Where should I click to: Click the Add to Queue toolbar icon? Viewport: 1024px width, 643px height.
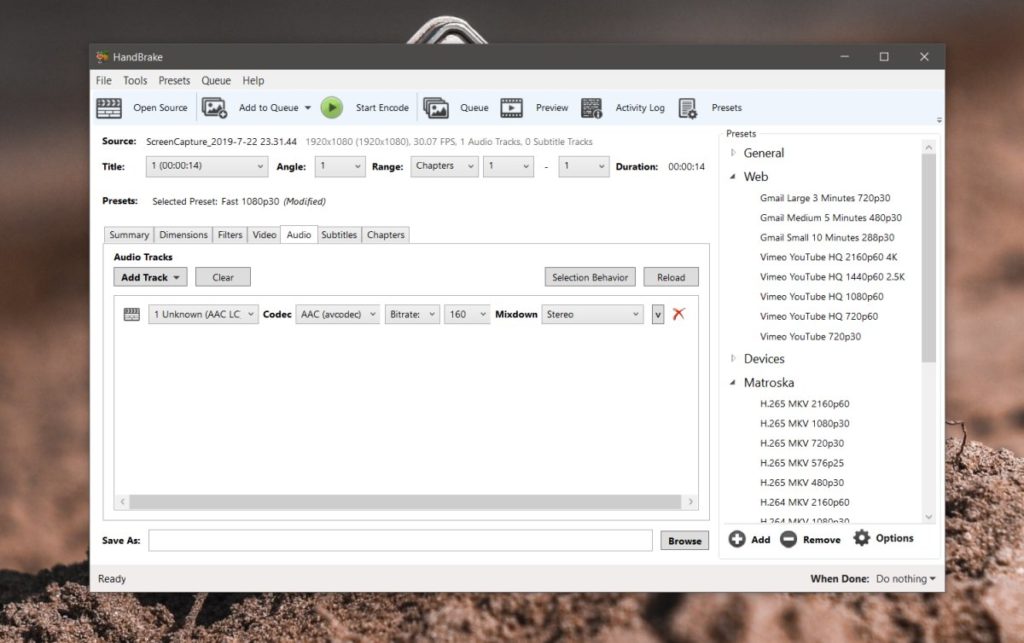point(212,107)
